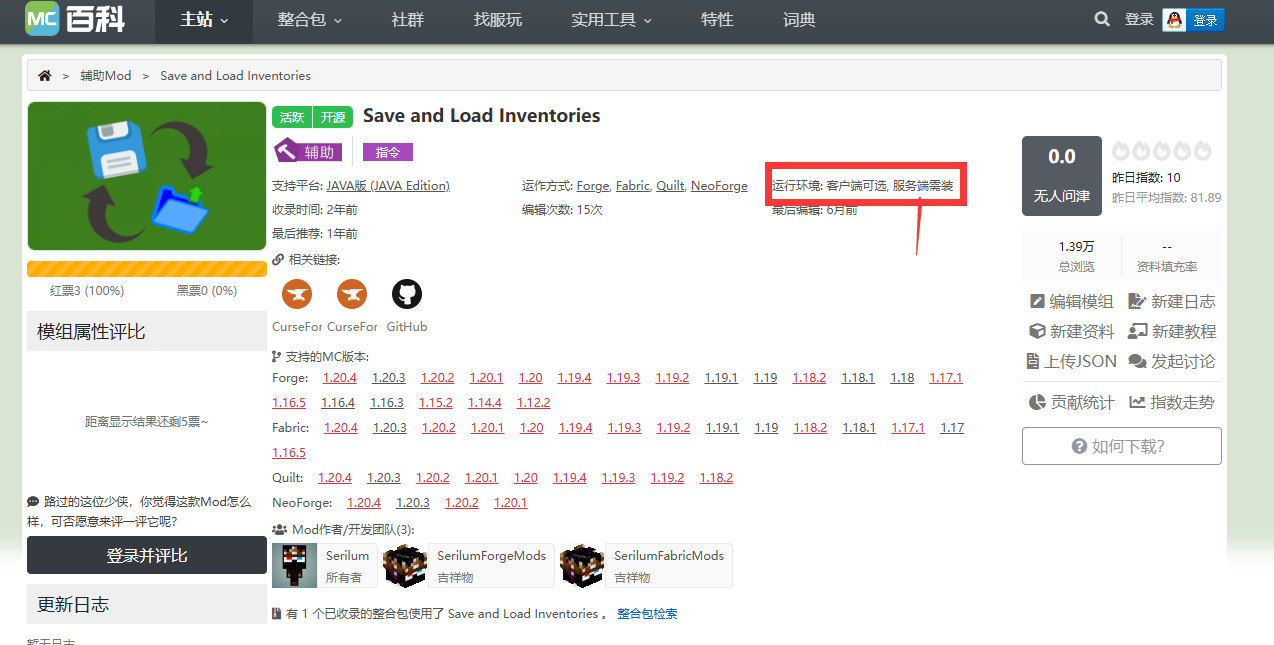Open the 整合包检索 link
This screenshot has width=1274, height=645.
click(x=647, y=614)
